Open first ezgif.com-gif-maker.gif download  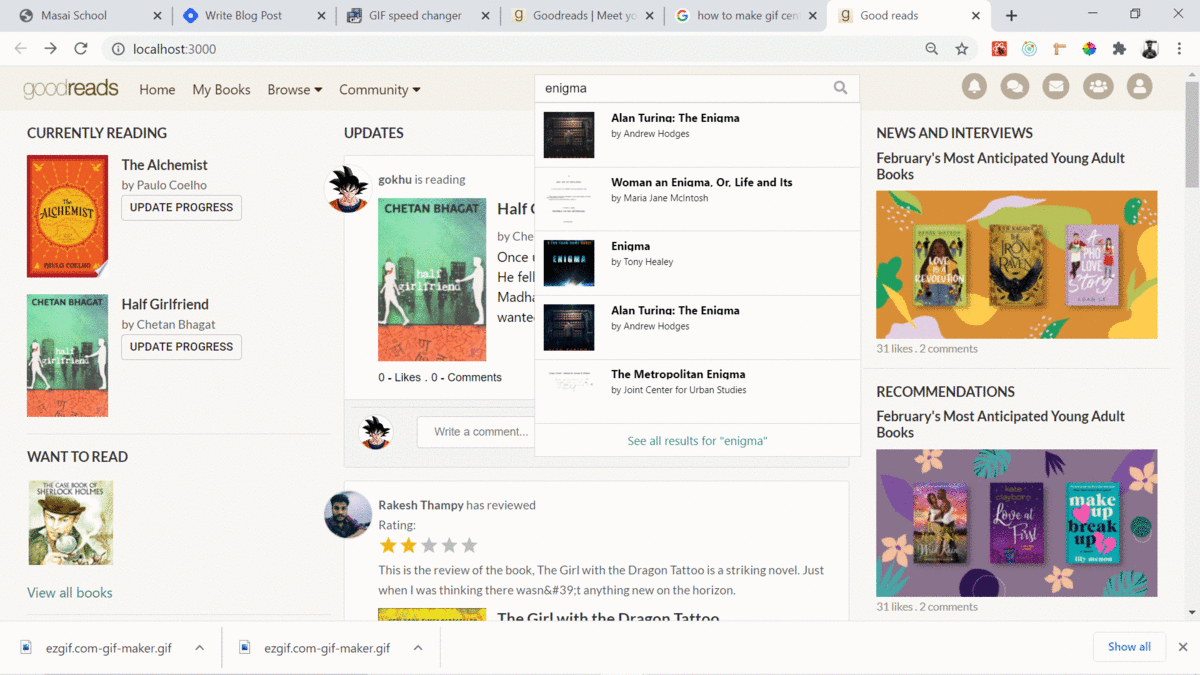tap(108, 648)
